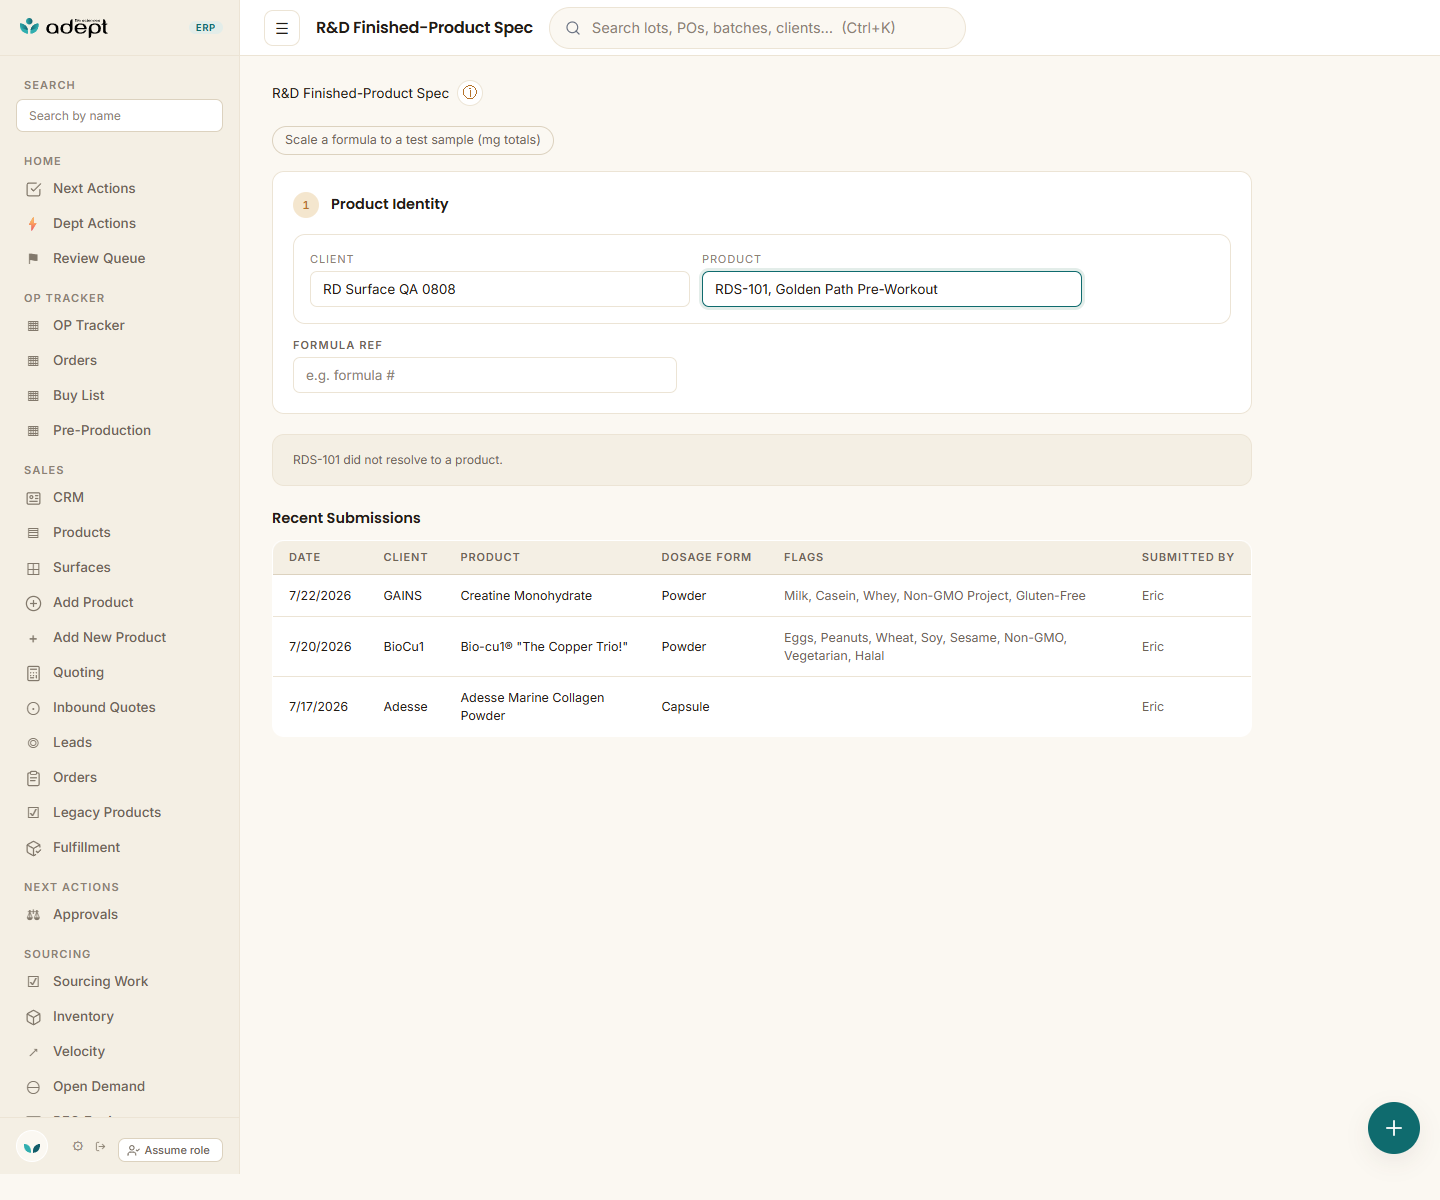1440x1200 pixels.
Task: Click the log out icon beside Assume role
Action: point(101,1147)
